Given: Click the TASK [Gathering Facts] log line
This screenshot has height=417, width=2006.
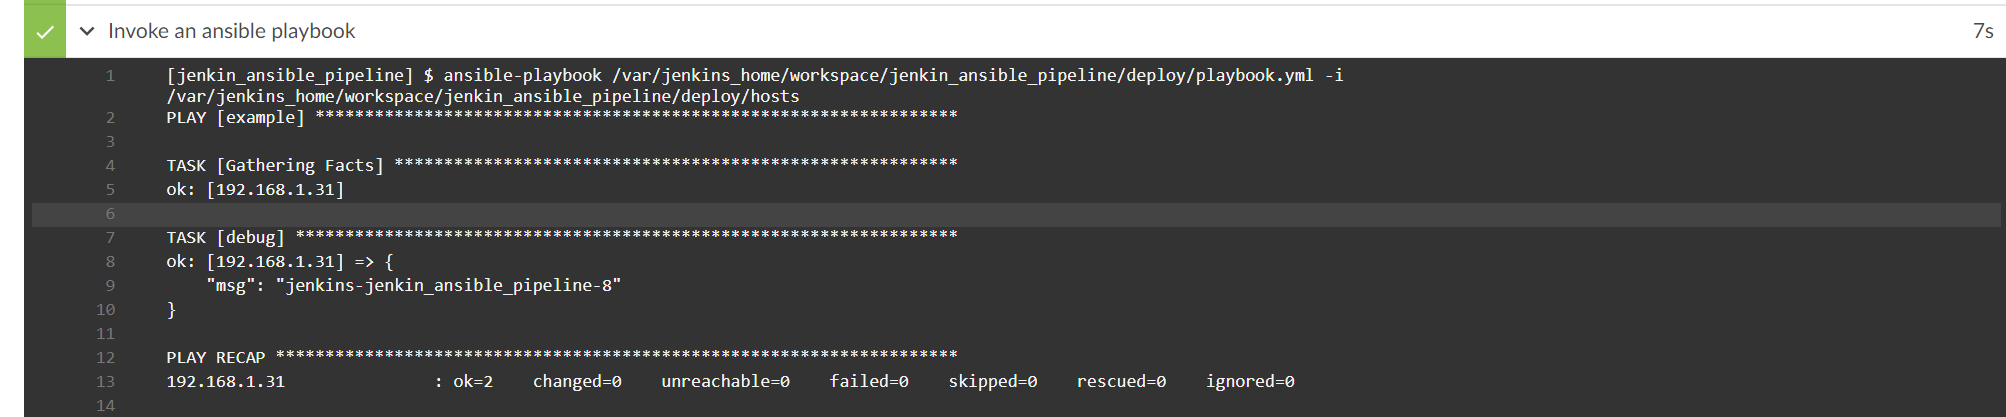Looking at the screenshot, I should pos(562,165).
